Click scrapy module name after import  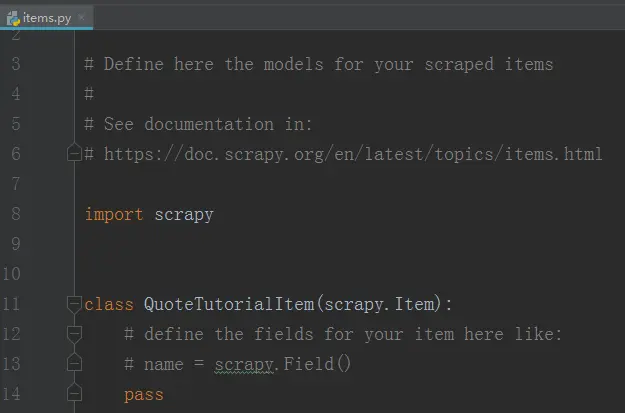[184, 215]
